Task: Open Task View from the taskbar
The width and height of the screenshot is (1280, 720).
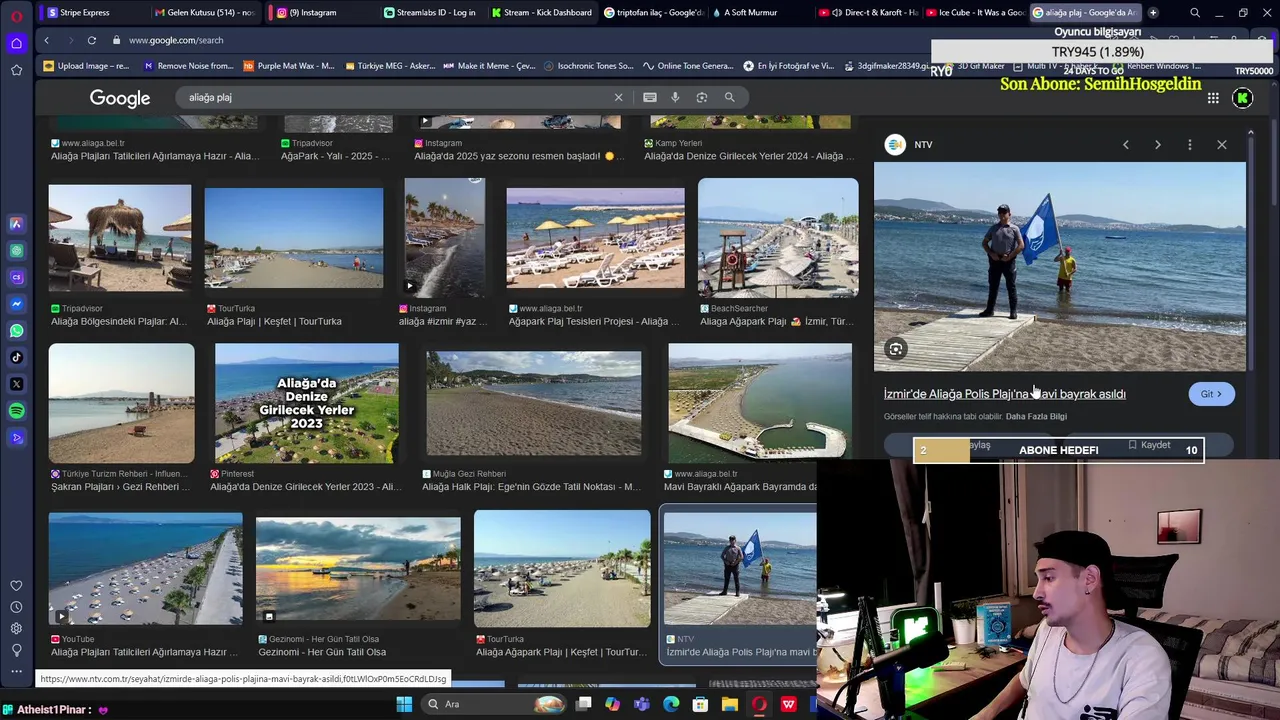Action: pyautogui.click(x=583, y=704)
